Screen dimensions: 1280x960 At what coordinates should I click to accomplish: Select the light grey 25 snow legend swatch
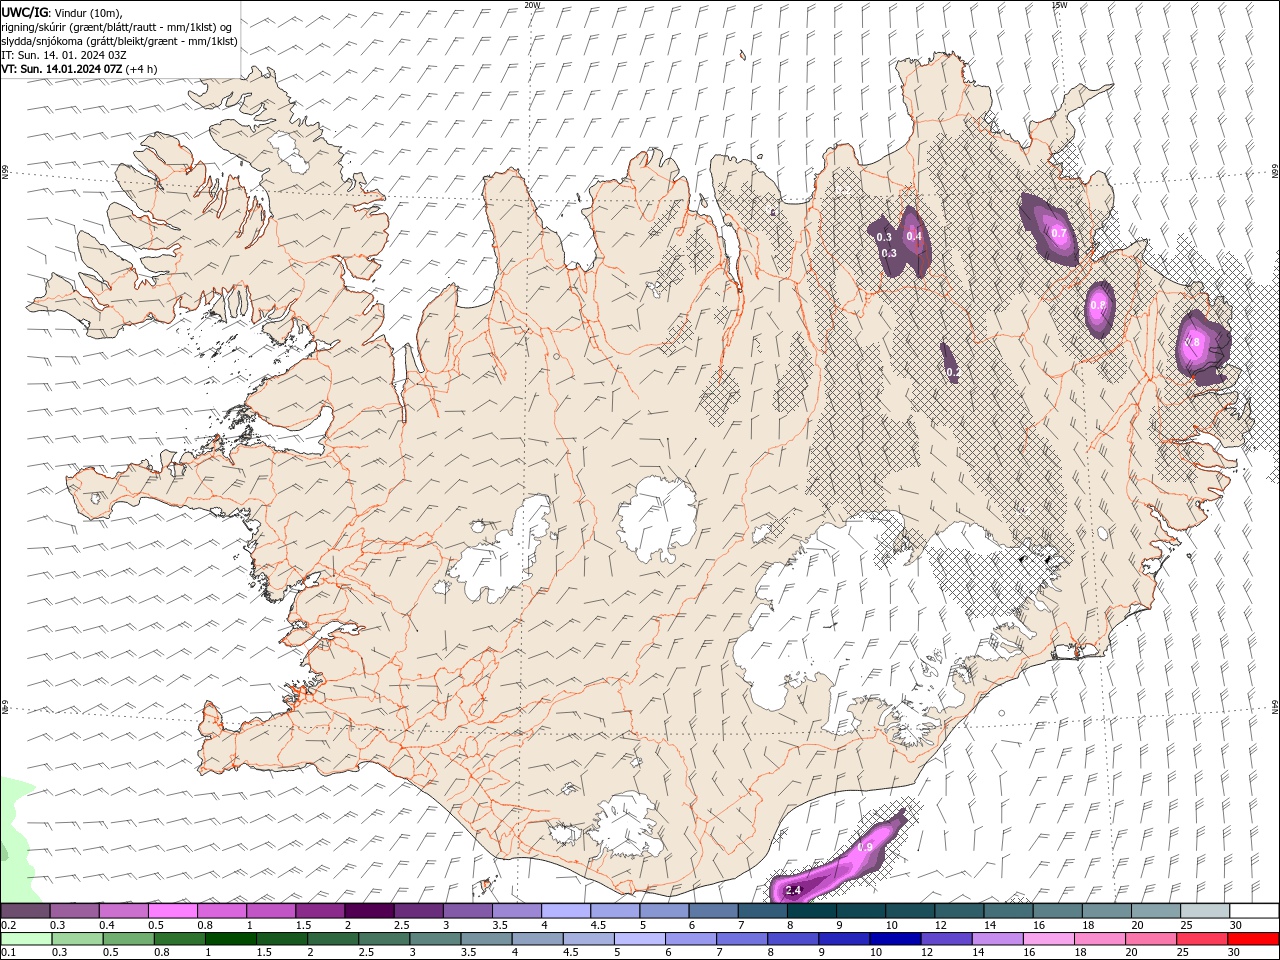(1204, 911)
